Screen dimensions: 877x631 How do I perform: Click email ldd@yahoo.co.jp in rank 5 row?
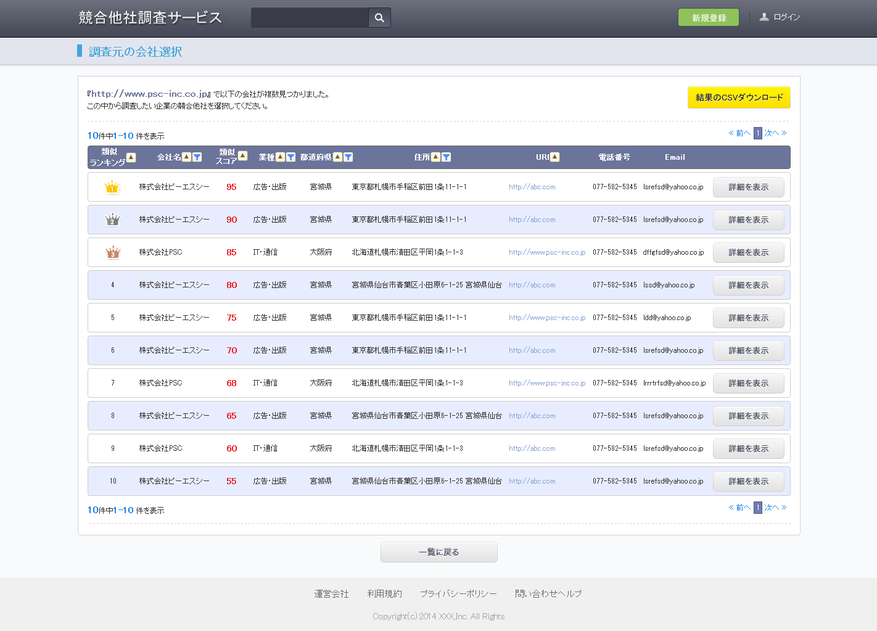pos(667,318)
